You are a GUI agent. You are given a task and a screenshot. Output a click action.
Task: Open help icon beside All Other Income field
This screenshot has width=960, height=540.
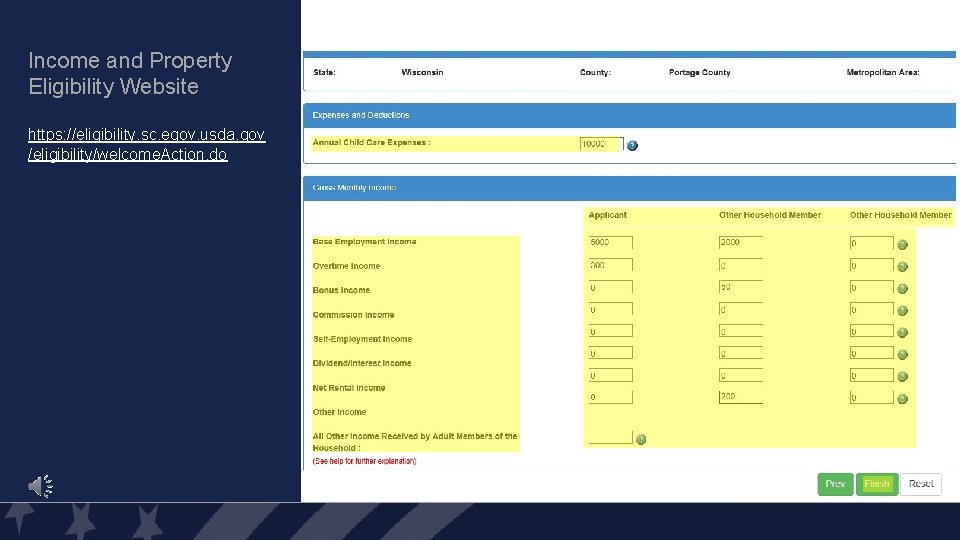(641, 440)
